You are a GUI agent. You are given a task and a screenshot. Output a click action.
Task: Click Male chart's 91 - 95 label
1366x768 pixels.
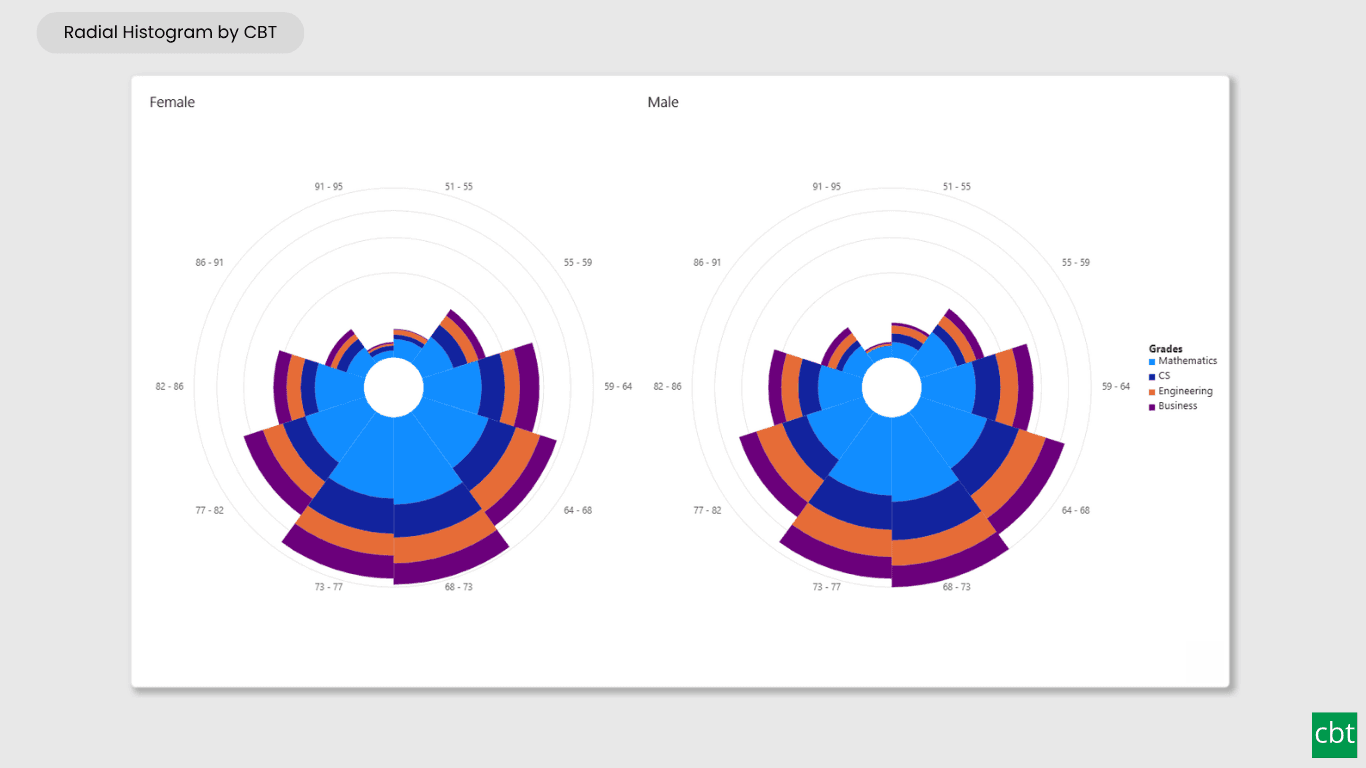[x=826, y=187]
